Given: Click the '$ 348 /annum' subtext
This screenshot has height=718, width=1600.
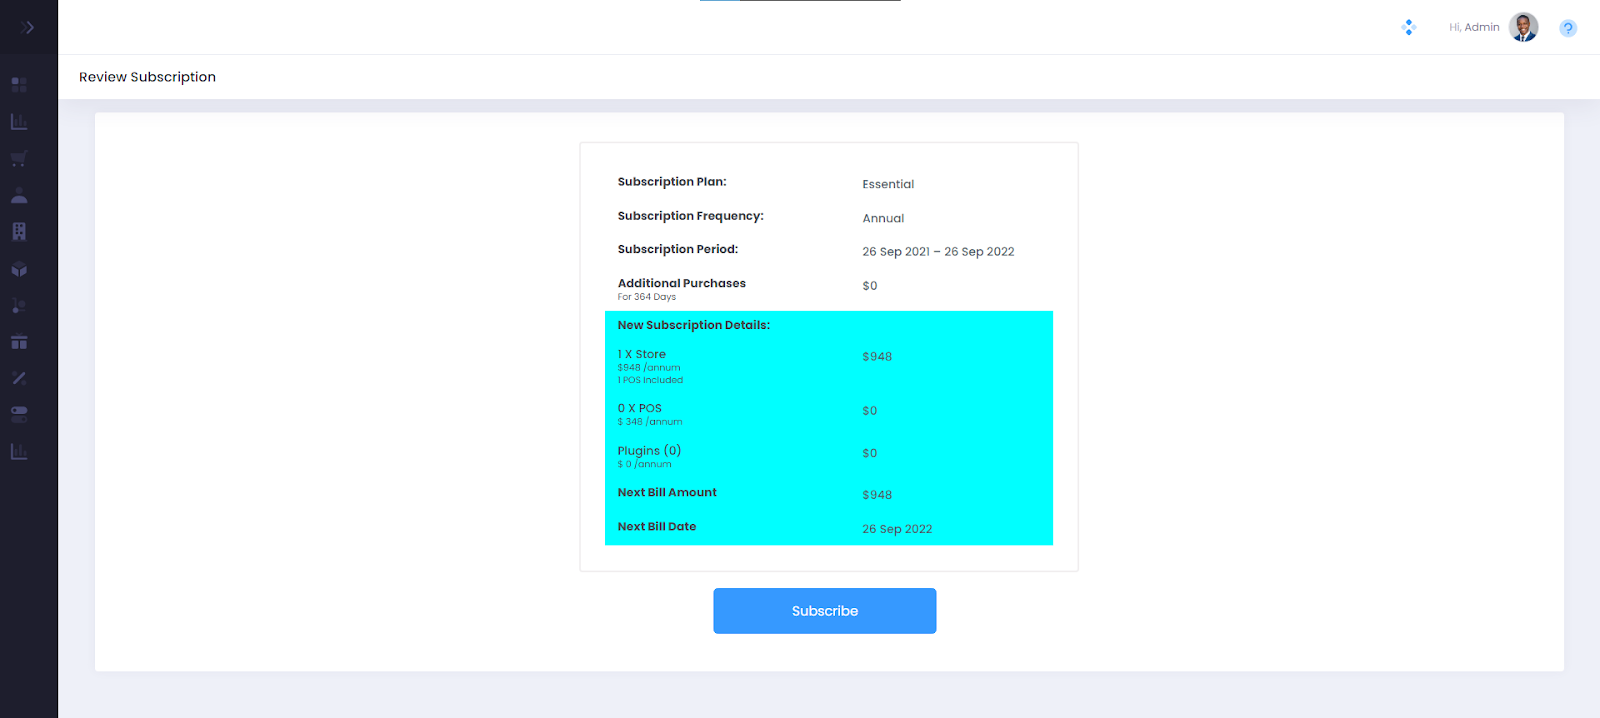Looking at the screenshot, I should click(x=650, y=422).
